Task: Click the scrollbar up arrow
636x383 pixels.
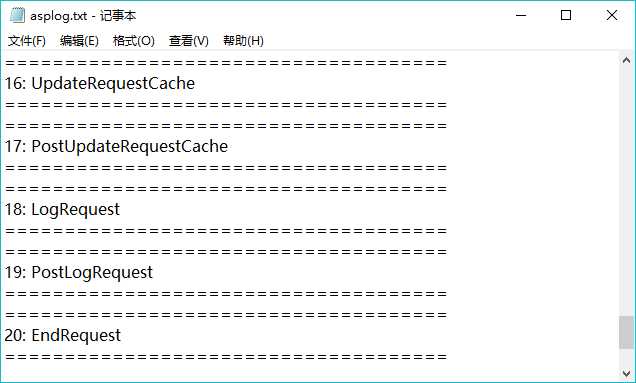Action: coord(626,60)
